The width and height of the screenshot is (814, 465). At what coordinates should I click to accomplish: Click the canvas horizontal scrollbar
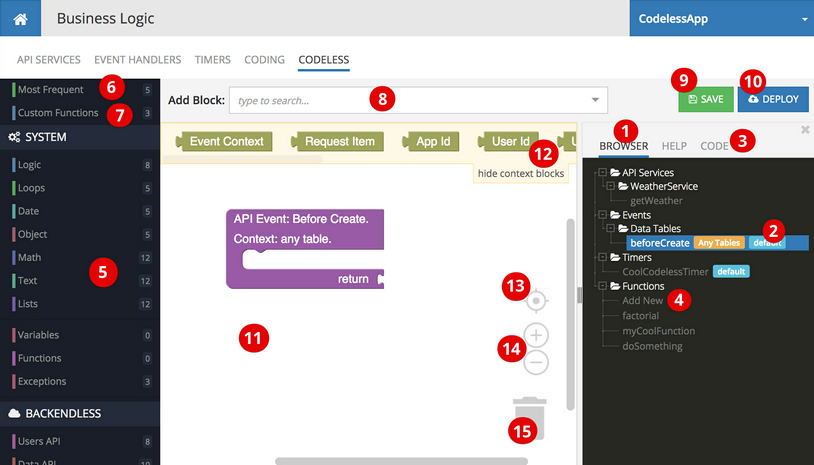401,461
